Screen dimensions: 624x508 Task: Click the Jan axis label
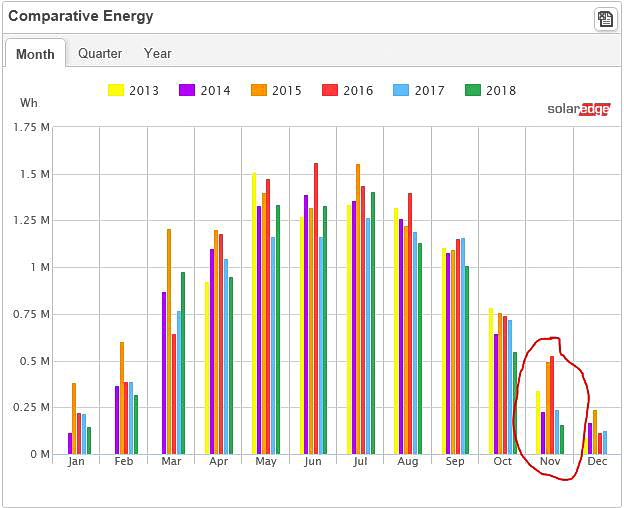tap(76, 461)
